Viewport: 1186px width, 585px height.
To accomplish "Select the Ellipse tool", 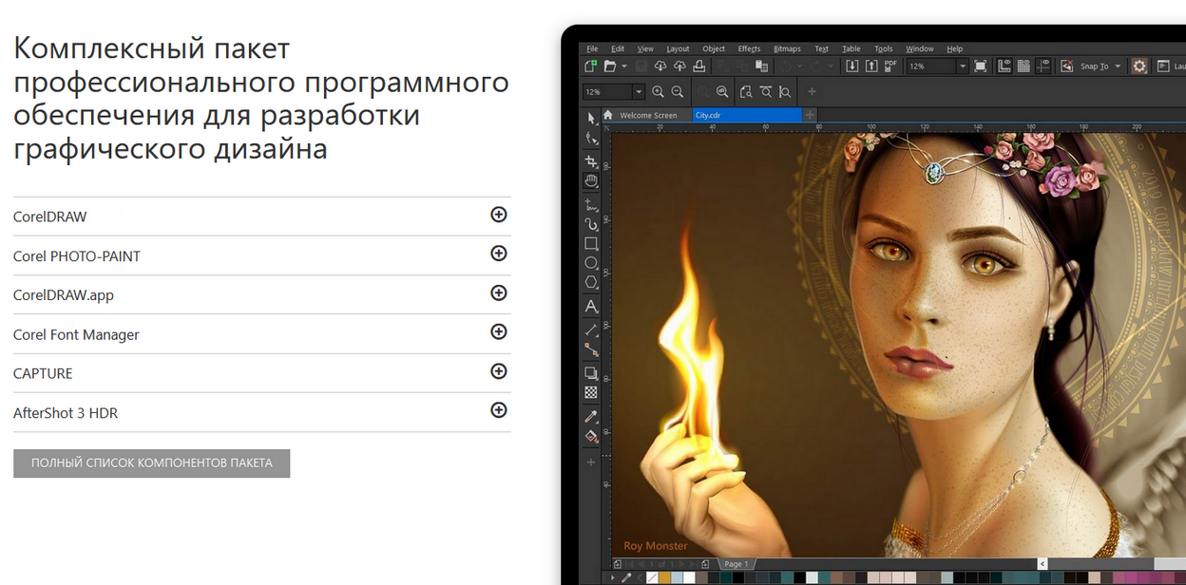I will (x=591, y=263).
